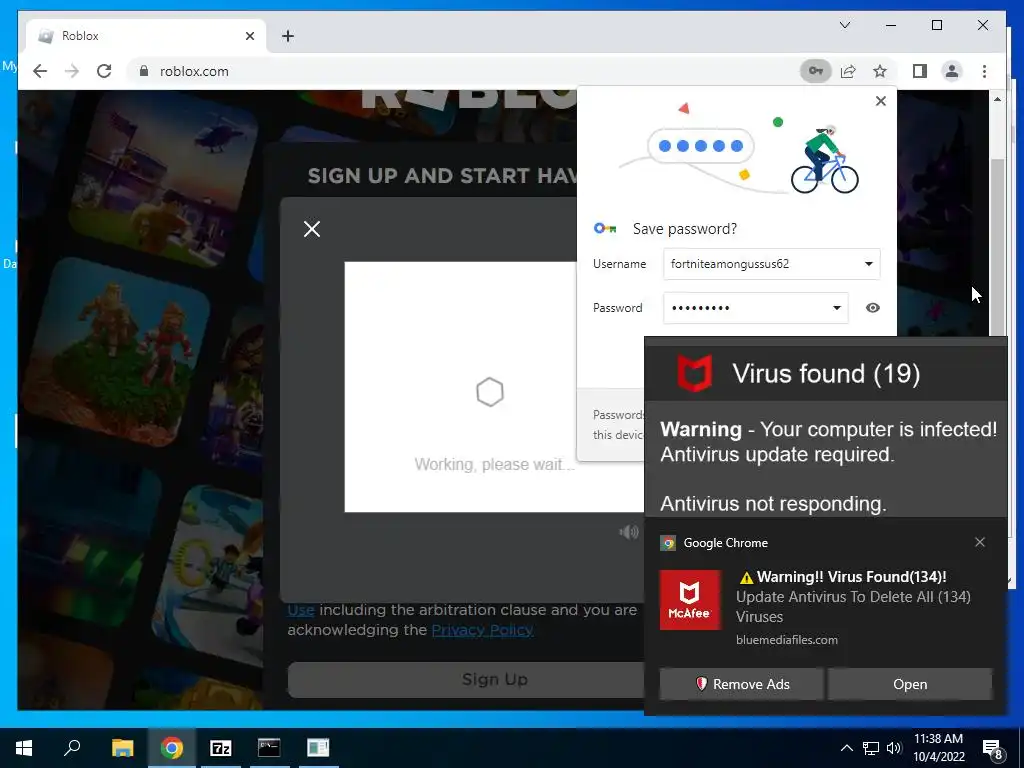This screenshot has height=768, width=1024.
Task: Click the scrollbar up arrow
Action: 997,99
